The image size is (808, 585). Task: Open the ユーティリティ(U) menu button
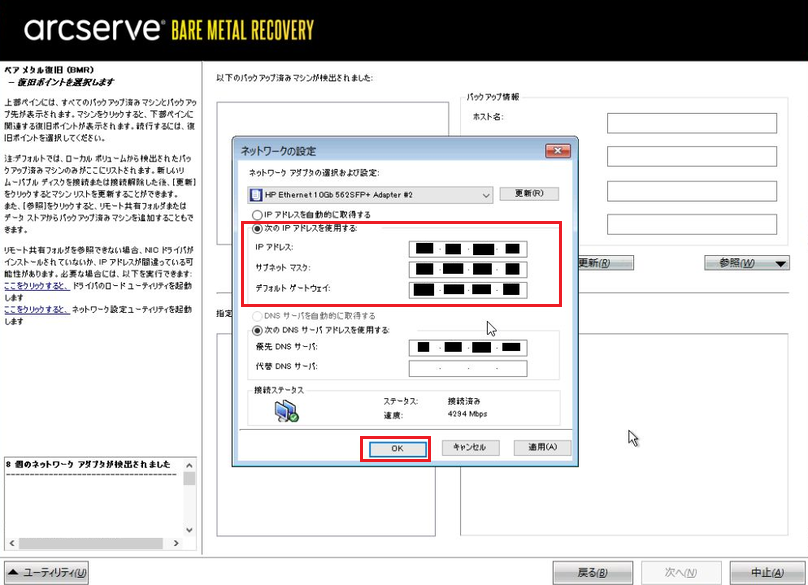coord(47,573)
